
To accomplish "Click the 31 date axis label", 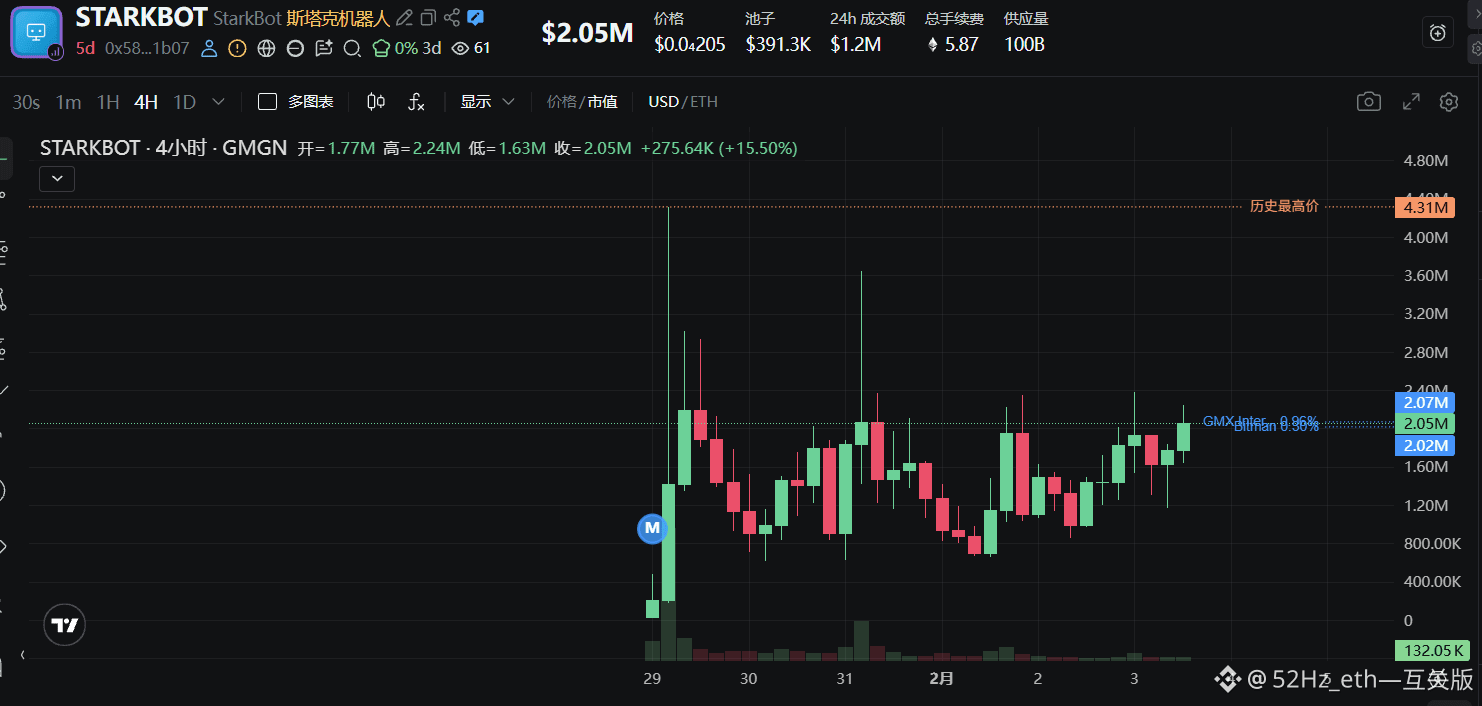I will [845, 678].
